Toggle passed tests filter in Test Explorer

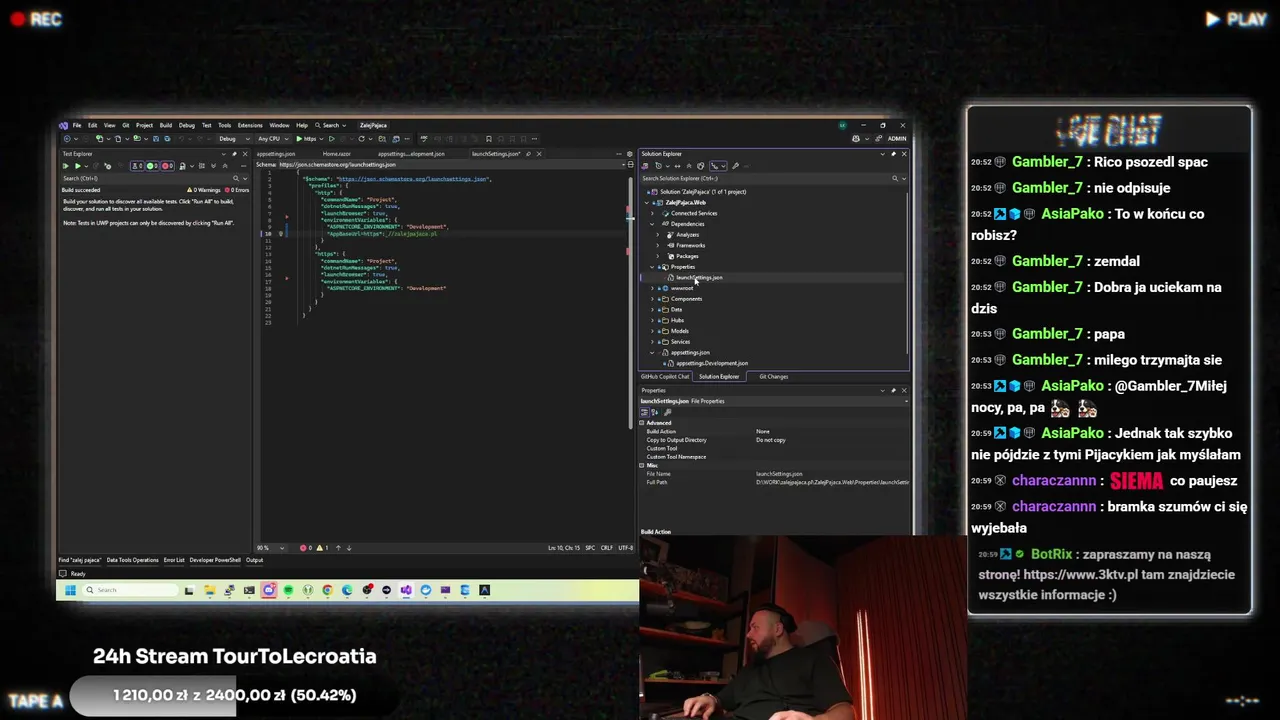pos(153,166)
